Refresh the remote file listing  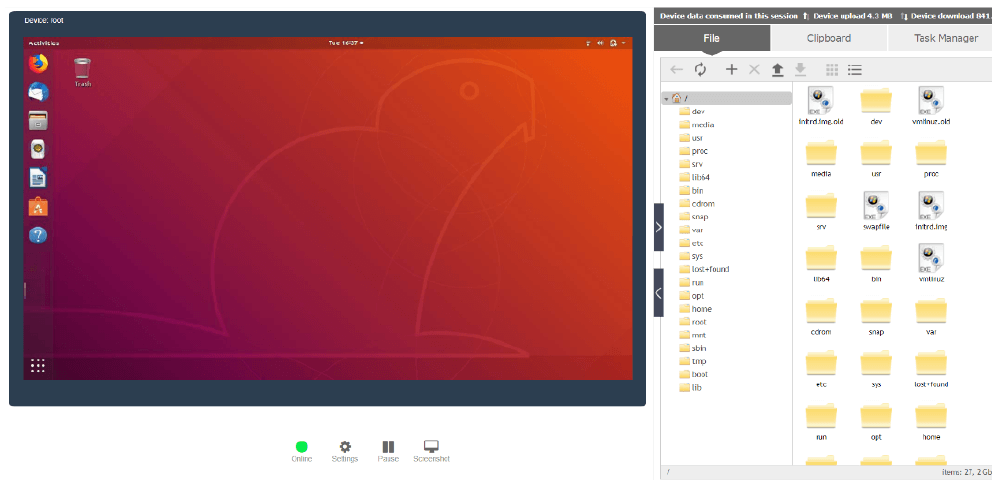pos(700,70)
